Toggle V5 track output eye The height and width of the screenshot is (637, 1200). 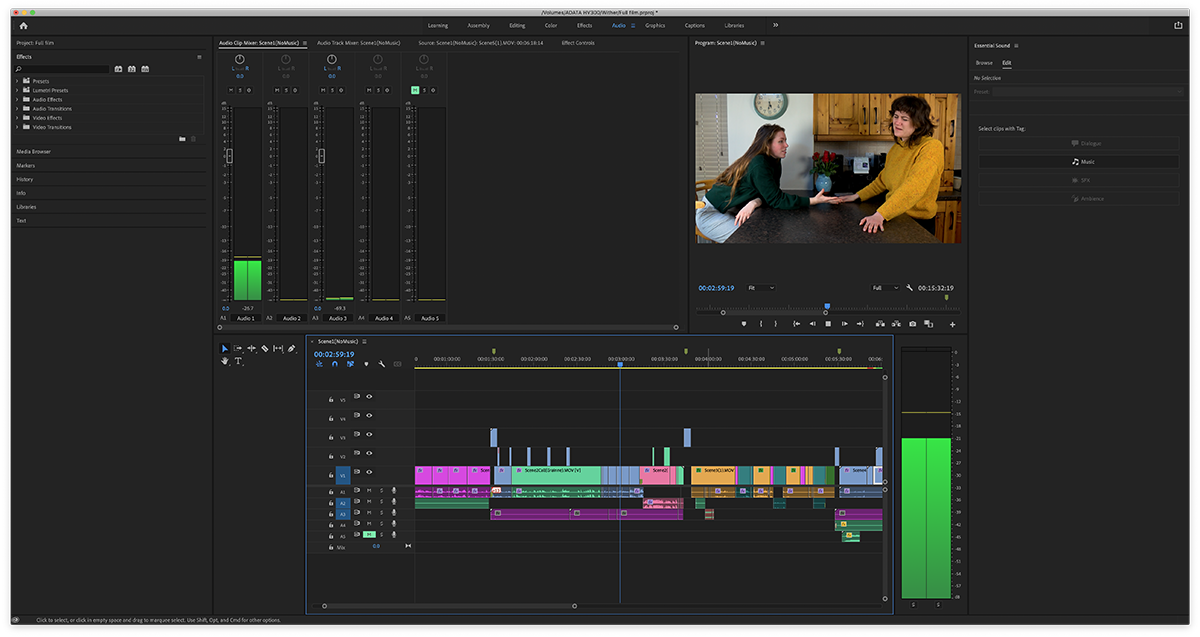[x=369, y=396]
